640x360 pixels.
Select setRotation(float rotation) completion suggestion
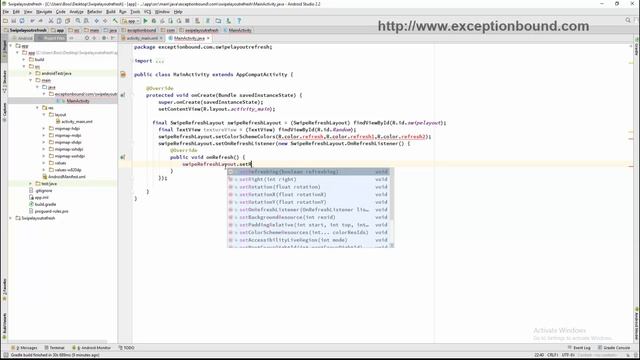308,187
